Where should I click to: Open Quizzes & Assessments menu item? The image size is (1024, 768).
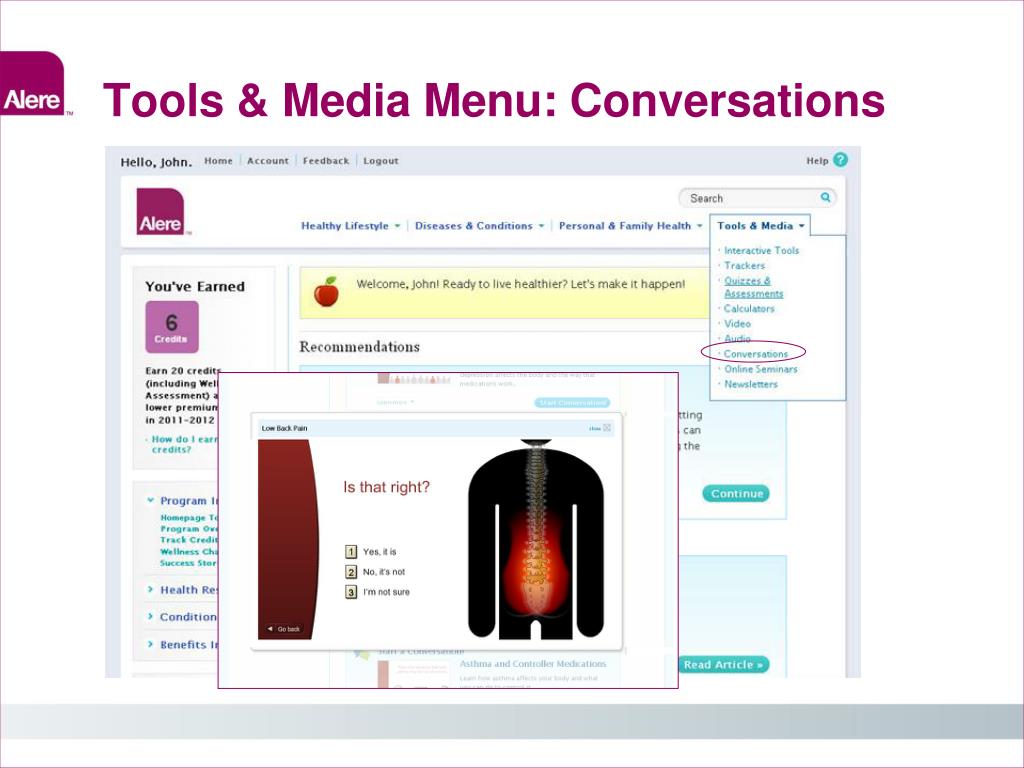point(754,287)
